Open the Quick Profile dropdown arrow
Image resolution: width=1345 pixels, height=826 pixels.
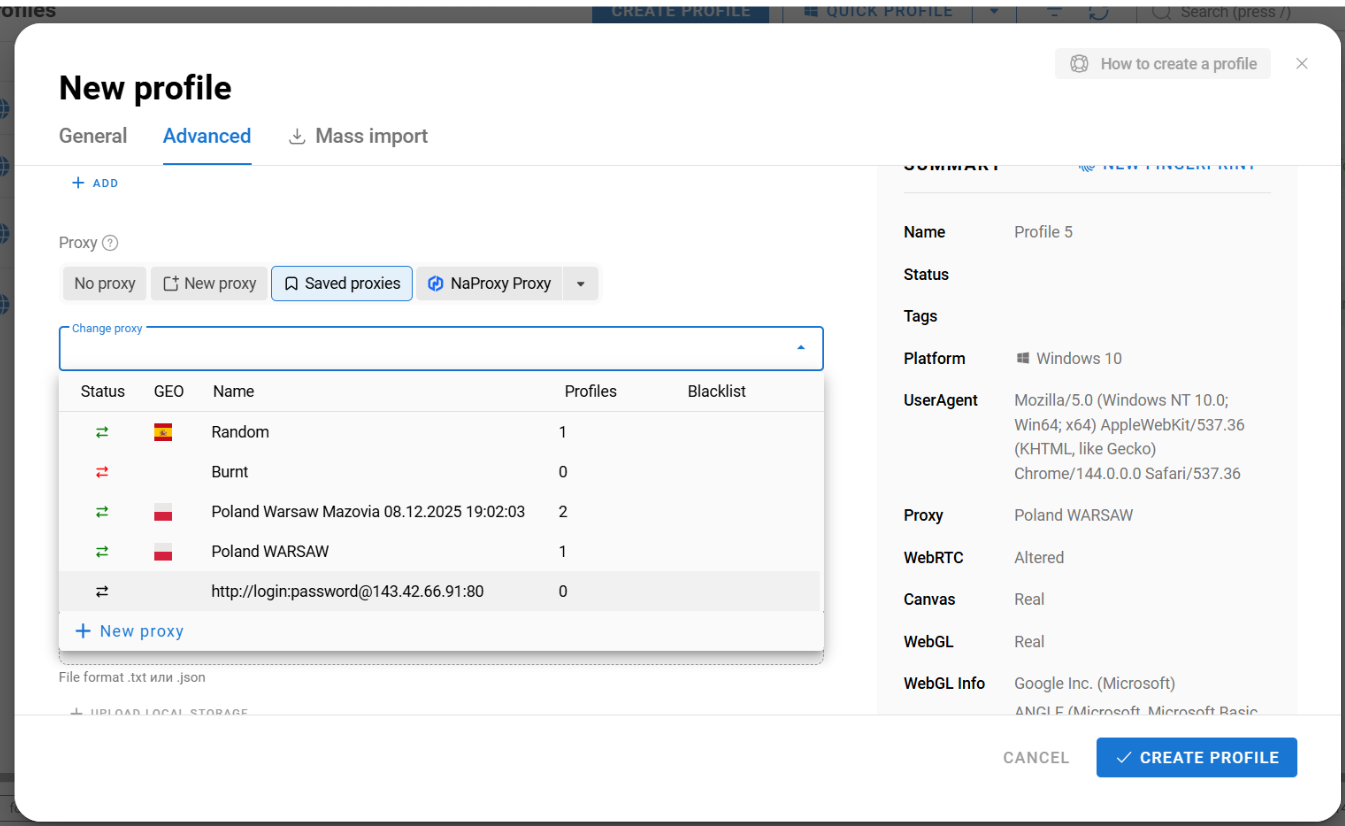(993, 12)
